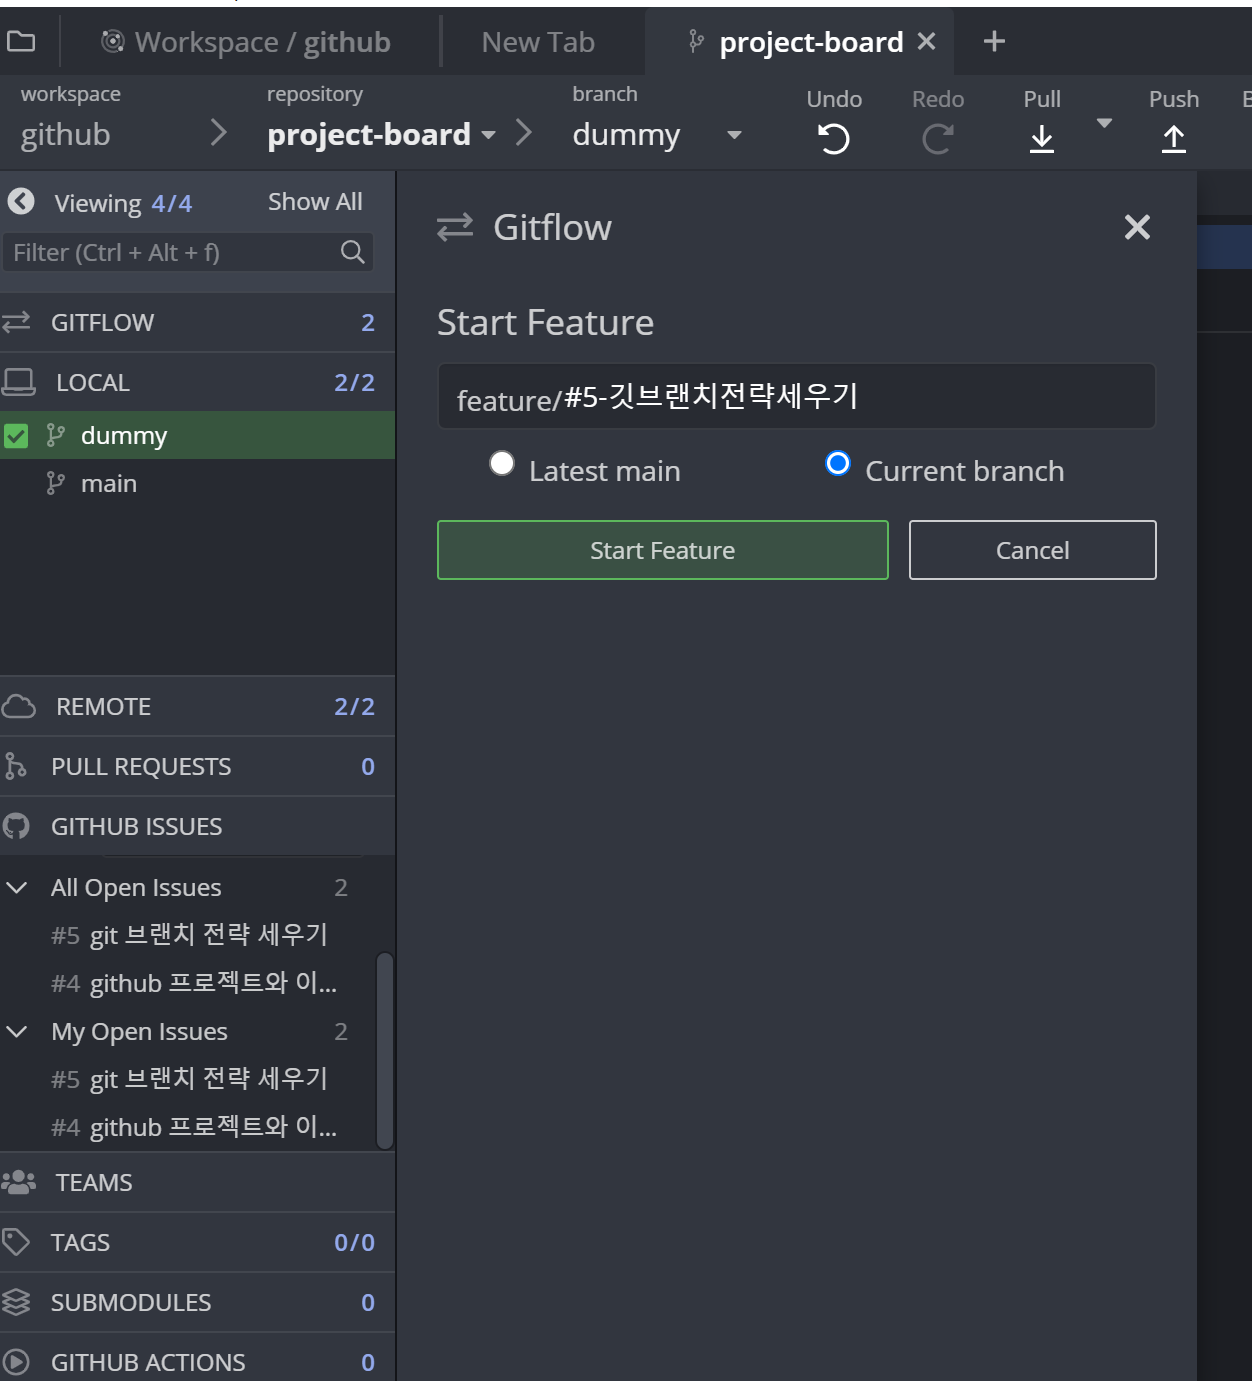The image size is (1252, 1381).
Task: Expand the TAGS section
Action: click(x=197, y=1242)
